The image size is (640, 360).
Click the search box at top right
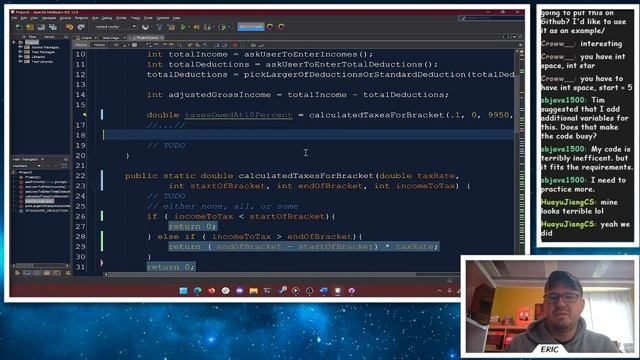pos(490,18)
